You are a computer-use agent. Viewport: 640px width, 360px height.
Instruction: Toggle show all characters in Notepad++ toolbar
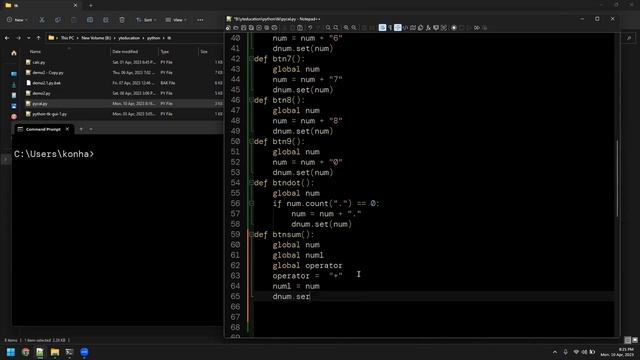pyautogui.click(x=390, y=28)
